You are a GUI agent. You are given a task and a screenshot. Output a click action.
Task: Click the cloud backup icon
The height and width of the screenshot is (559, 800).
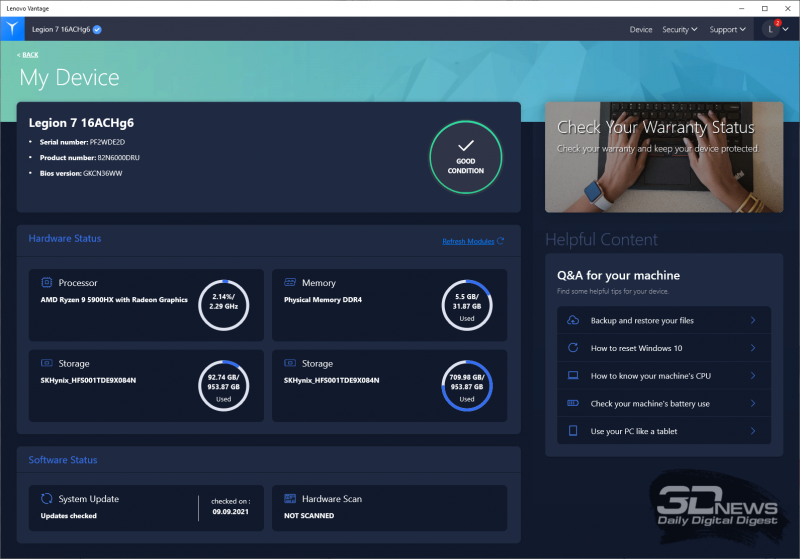[573, 320]
